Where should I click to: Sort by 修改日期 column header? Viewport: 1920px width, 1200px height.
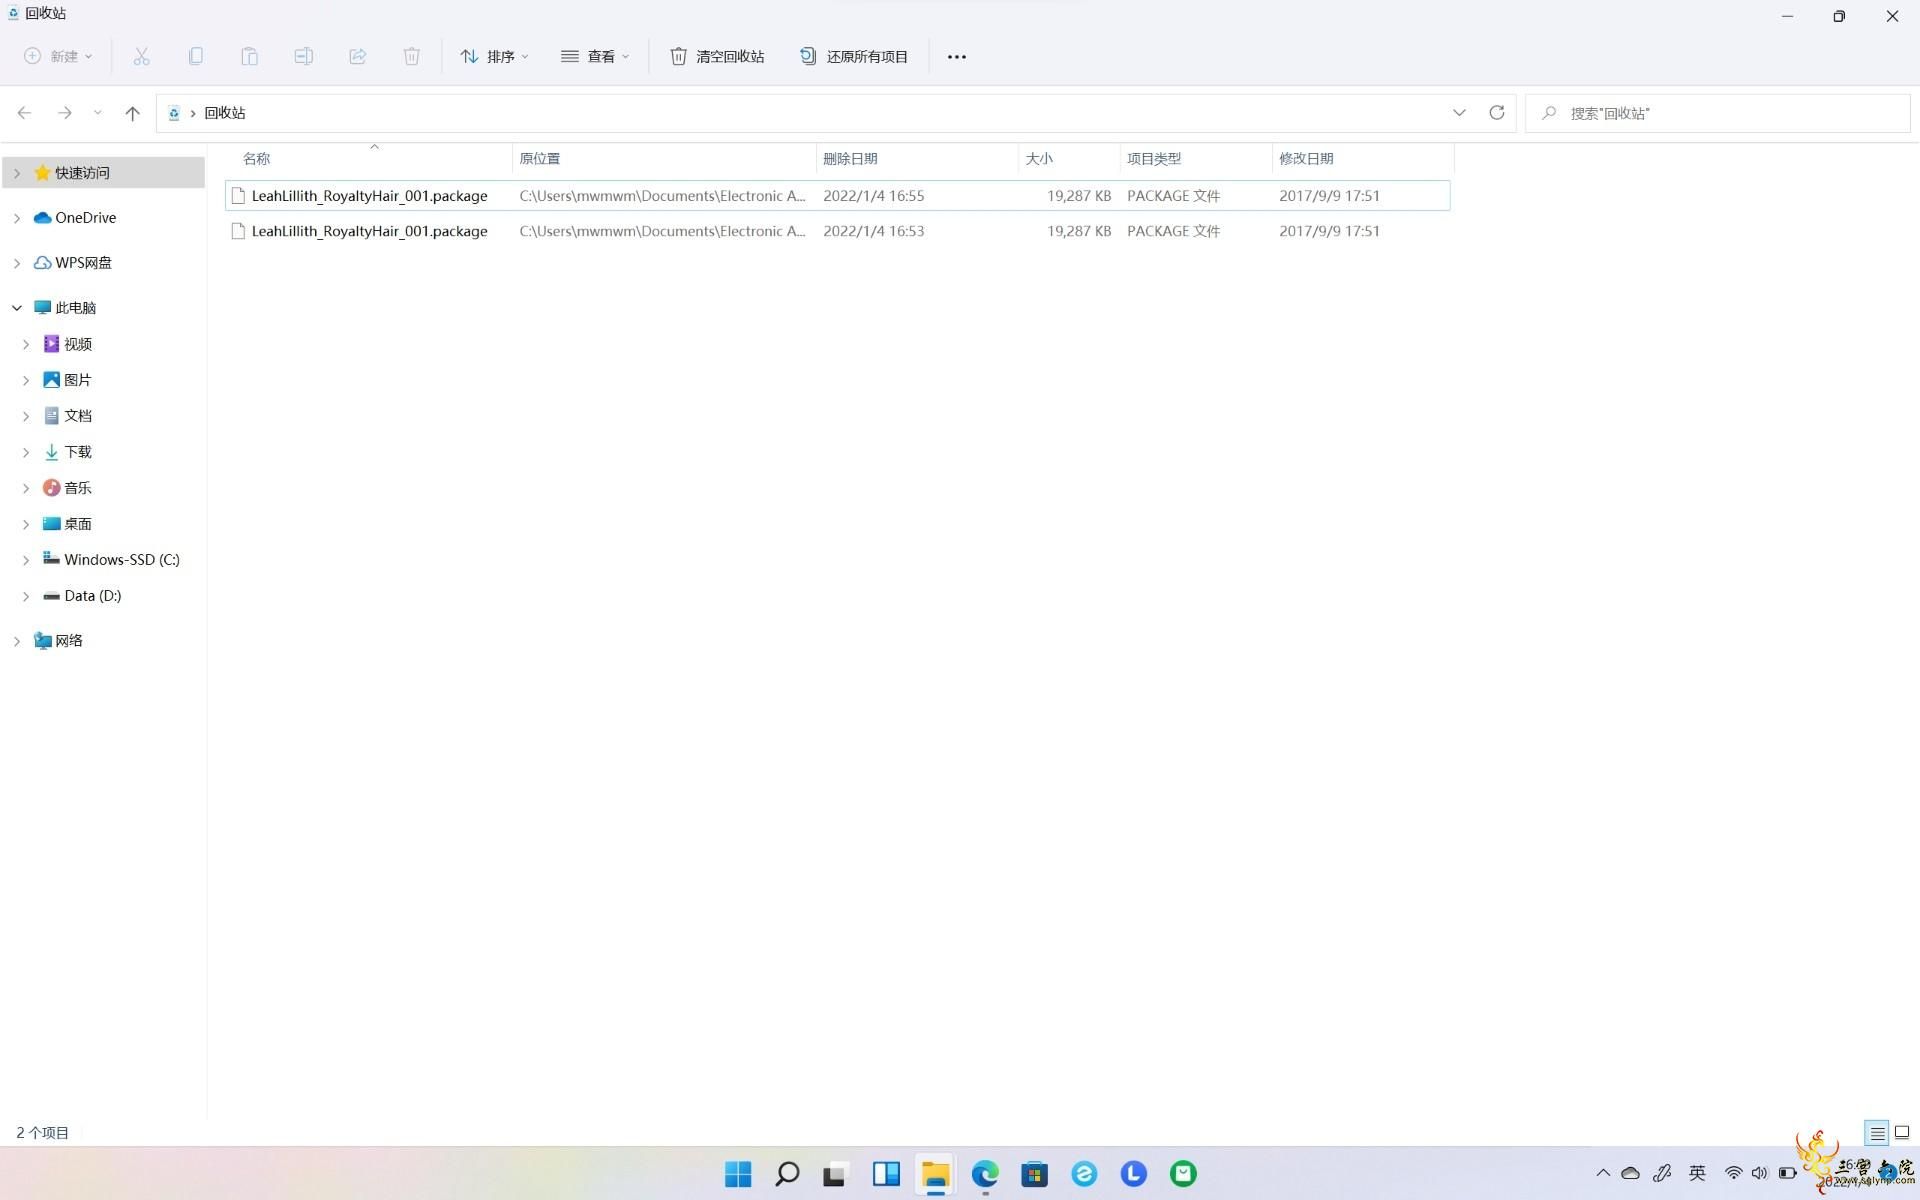(1306, 159)
